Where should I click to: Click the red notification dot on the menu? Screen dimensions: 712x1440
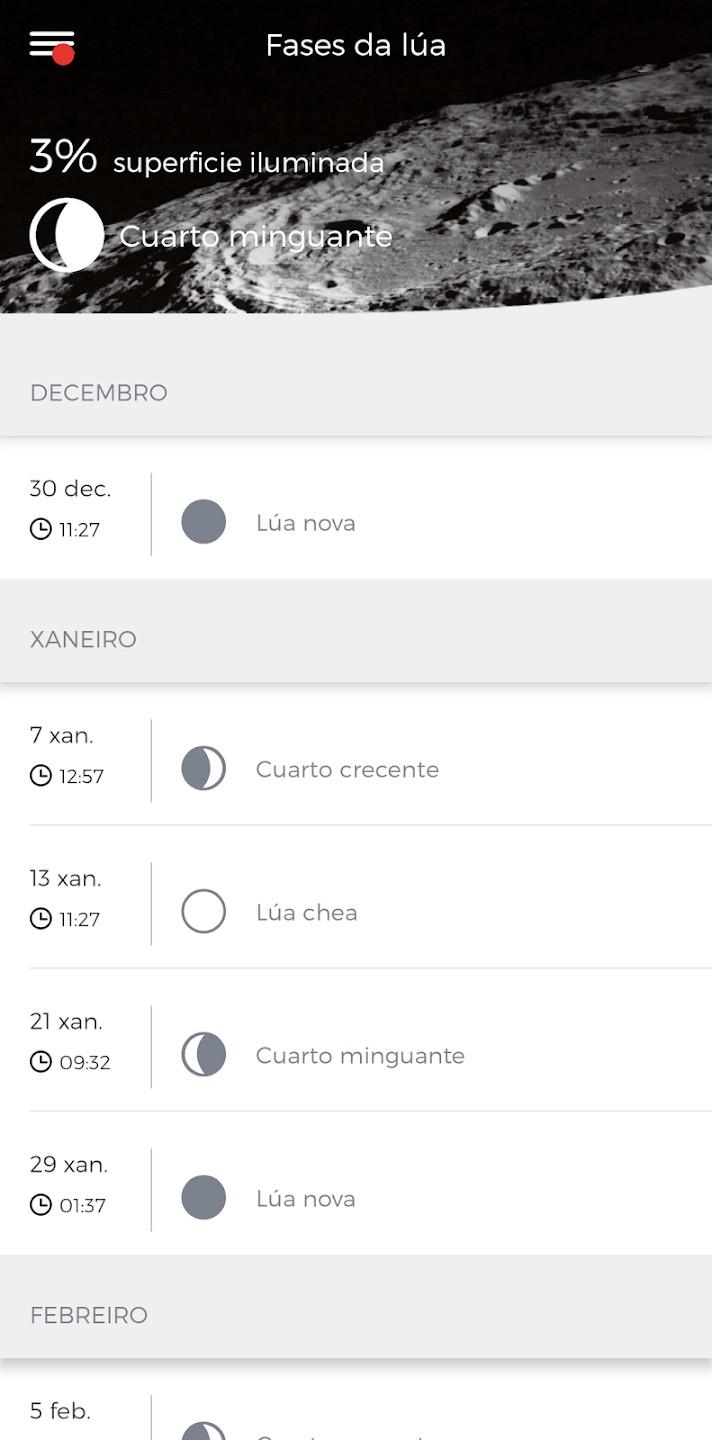pyautogui.click(x=63, y=55)
